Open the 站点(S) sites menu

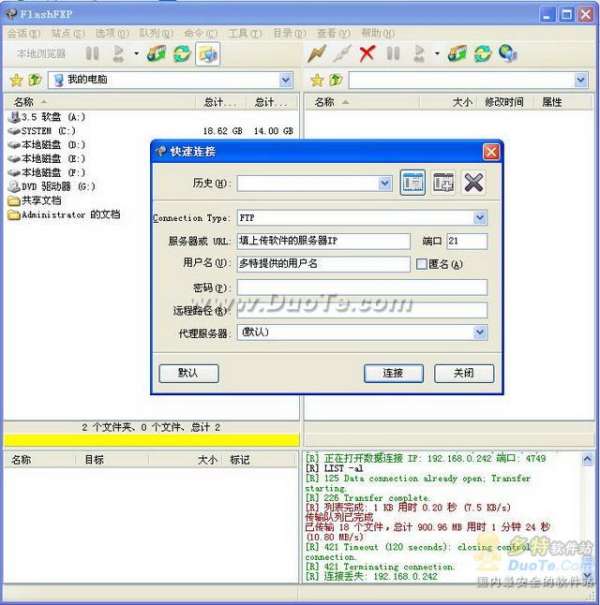click(68, 34)
